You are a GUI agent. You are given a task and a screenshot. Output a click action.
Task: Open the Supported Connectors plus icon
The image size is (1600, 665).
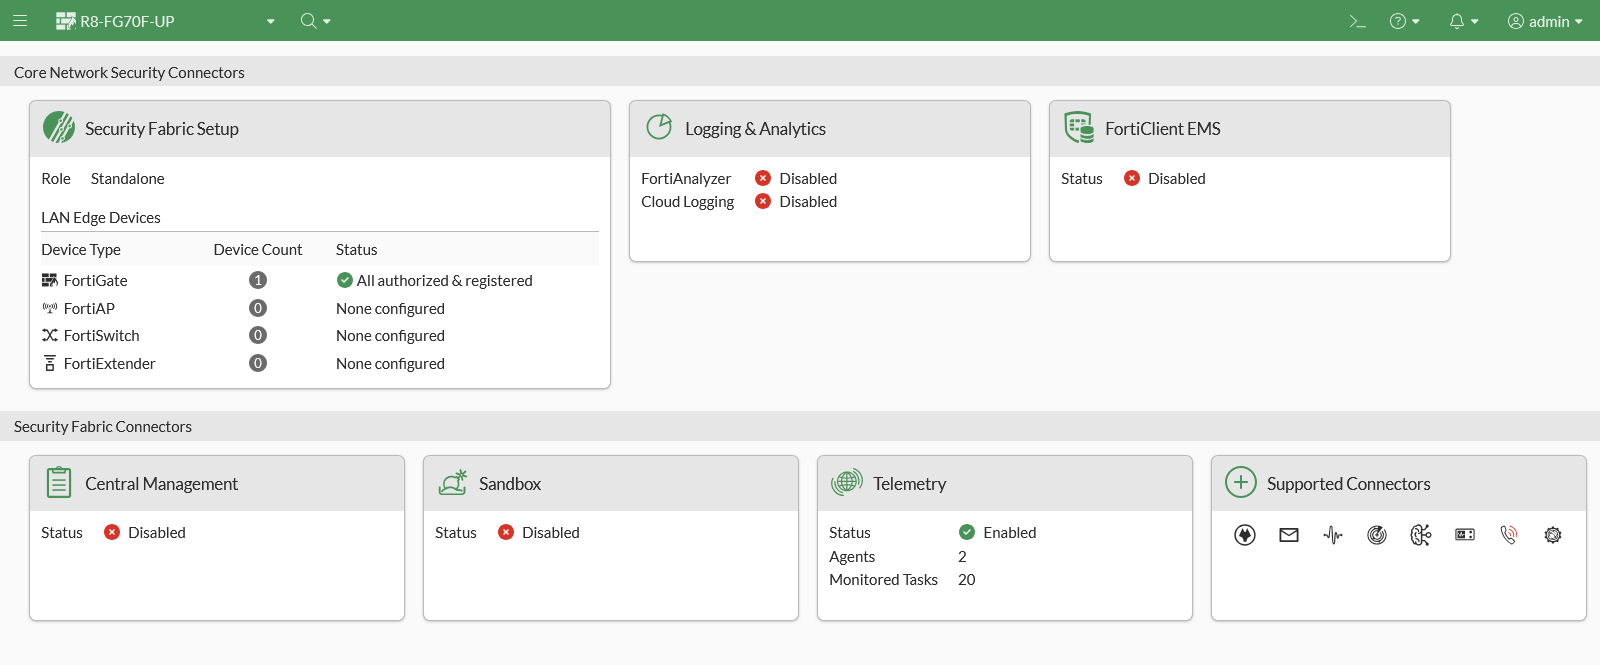[x=1241, y=483]
